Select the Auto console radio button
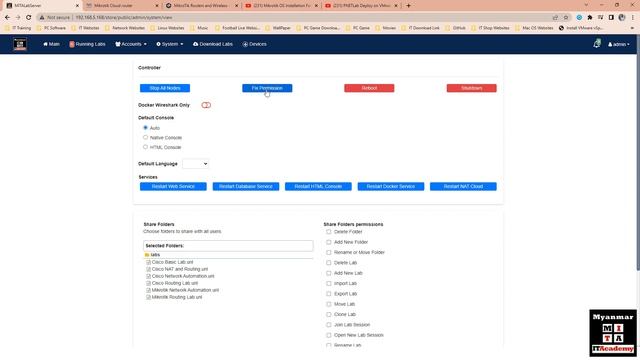640x360 pixels. (x=145, y=128)
